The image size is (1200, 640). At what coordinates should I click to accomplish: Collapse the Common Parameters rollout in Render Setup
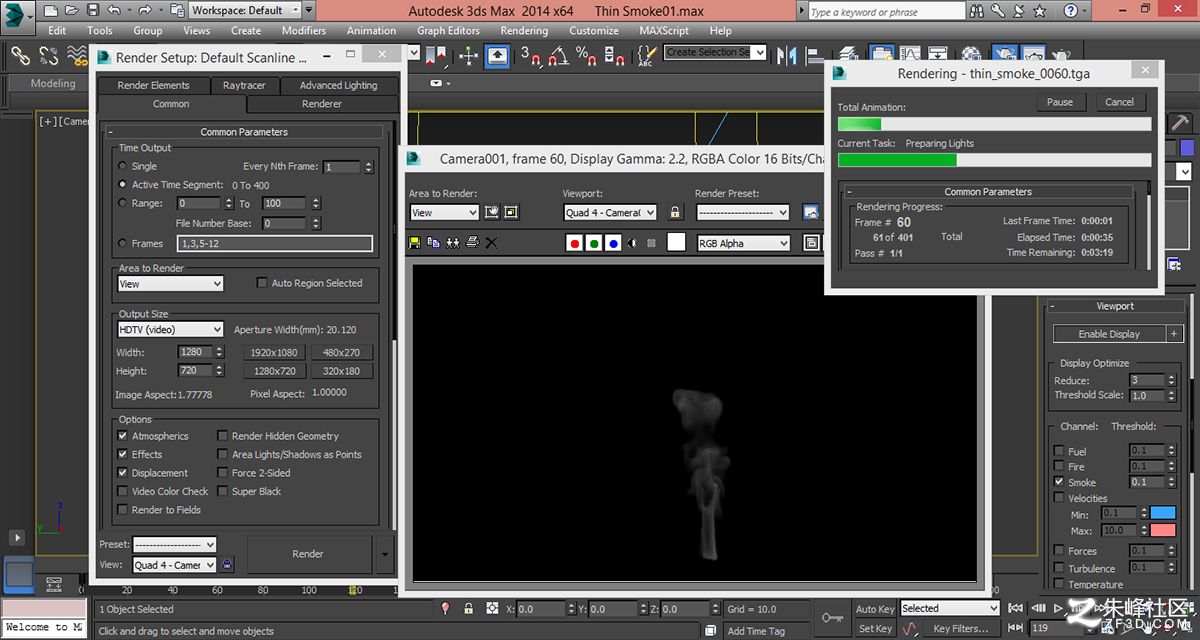(243, 132)
